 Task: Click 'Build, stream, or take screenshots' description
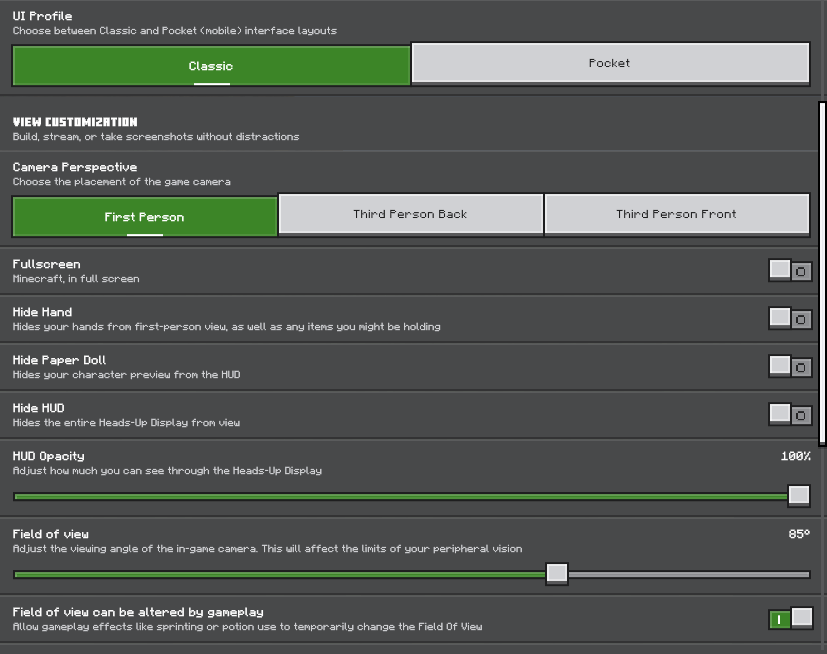coord(156,137)
